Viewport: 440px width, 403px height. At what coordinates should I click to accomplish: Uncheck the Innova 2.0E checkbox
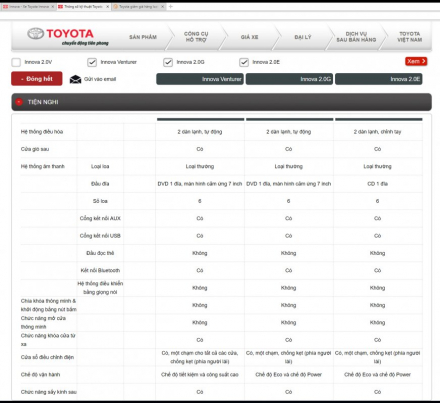[244, 62]
